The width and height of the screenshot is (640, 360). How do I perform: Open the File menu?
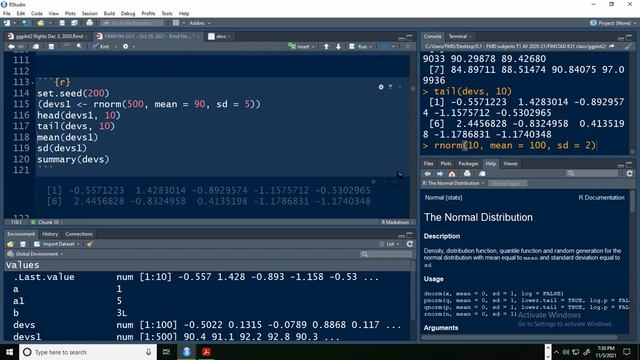coord(7,13)
